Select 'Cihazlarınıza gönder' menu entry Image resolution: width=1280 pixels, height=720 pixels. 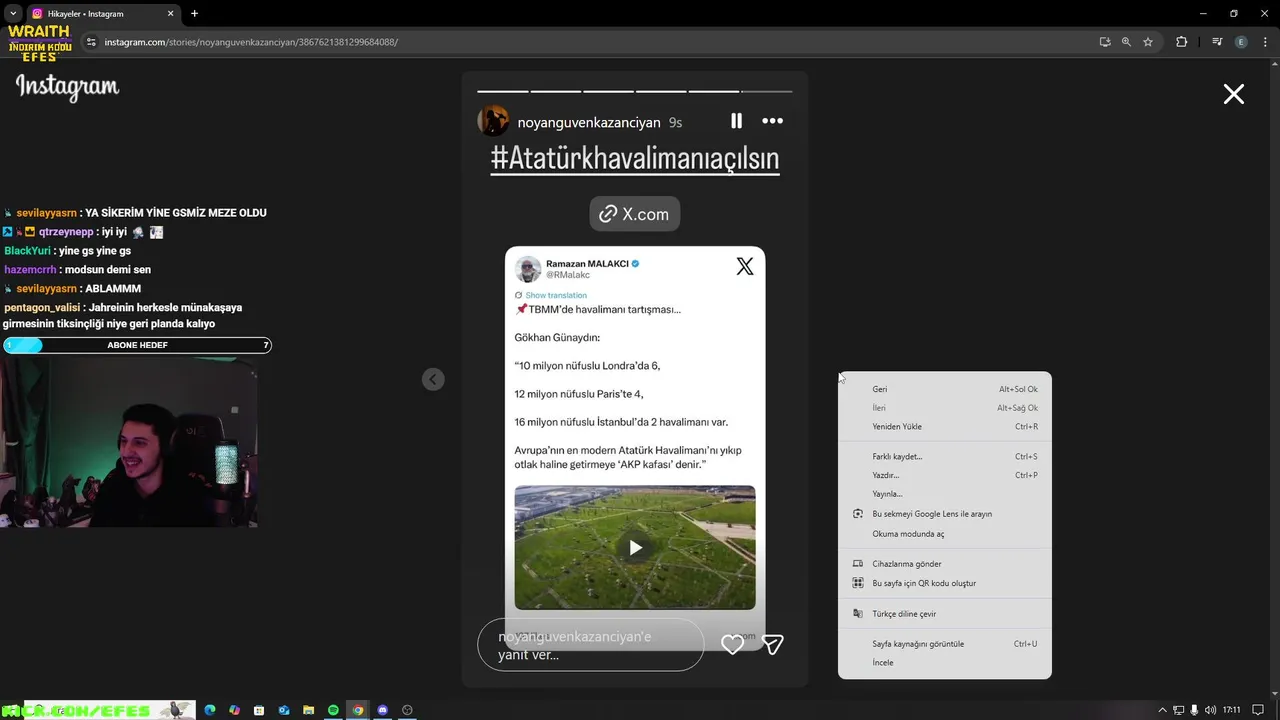[945, 564]
